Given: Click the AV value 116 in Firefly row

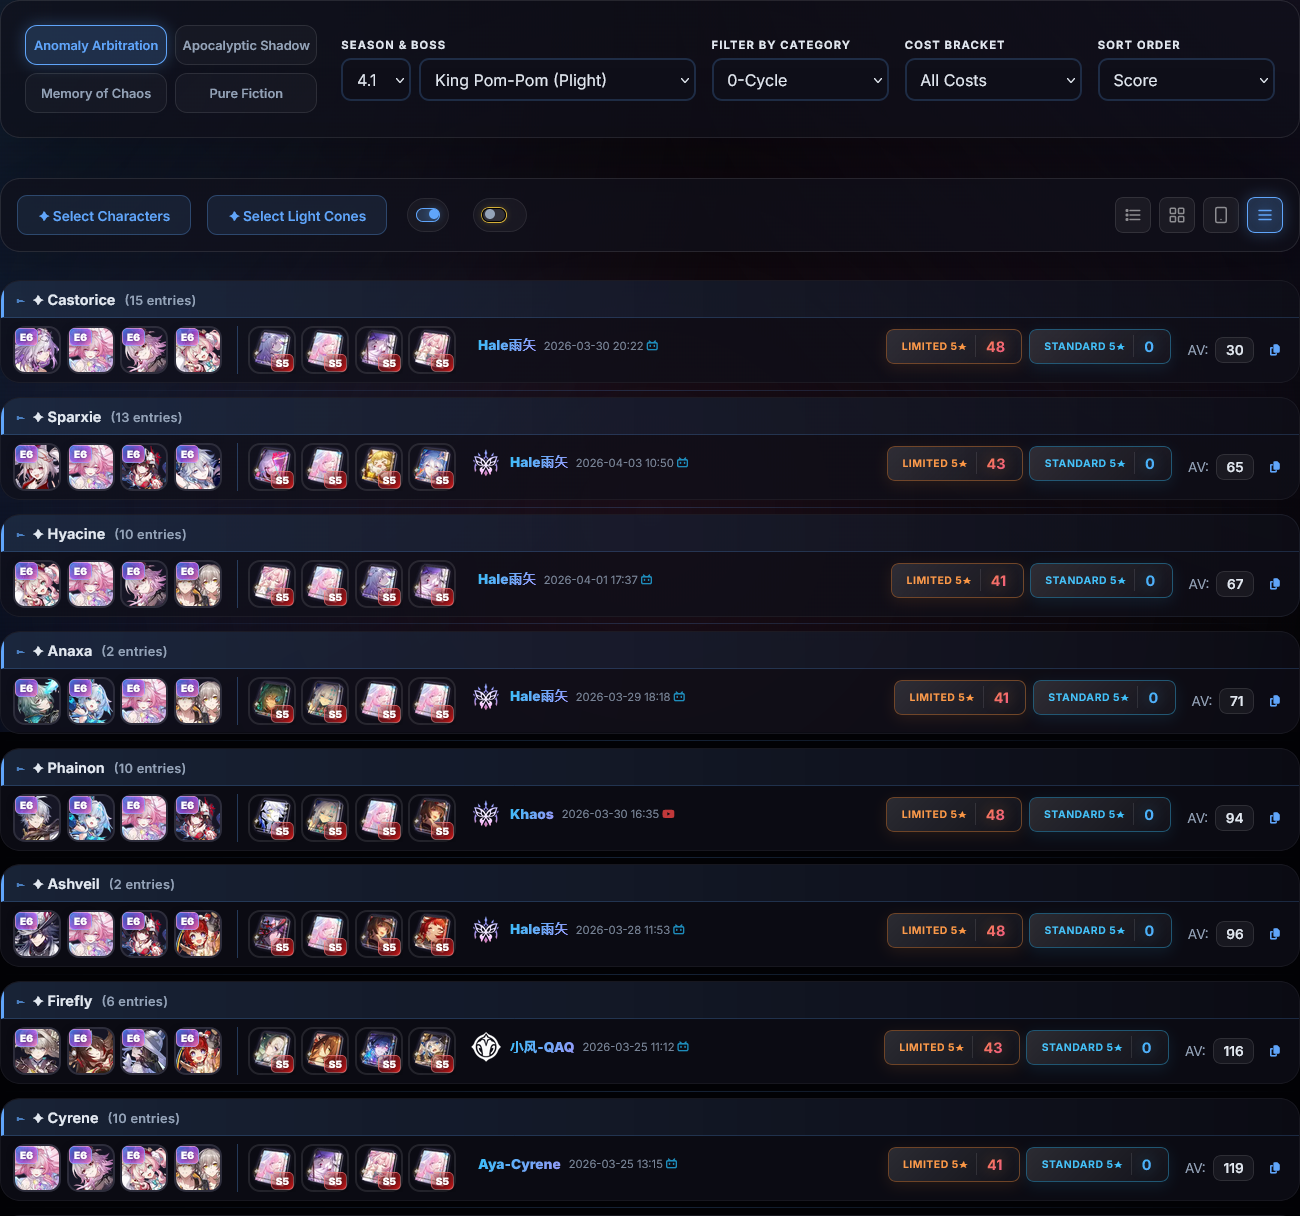Looking at the screenshot, I should point(1233,1051).
